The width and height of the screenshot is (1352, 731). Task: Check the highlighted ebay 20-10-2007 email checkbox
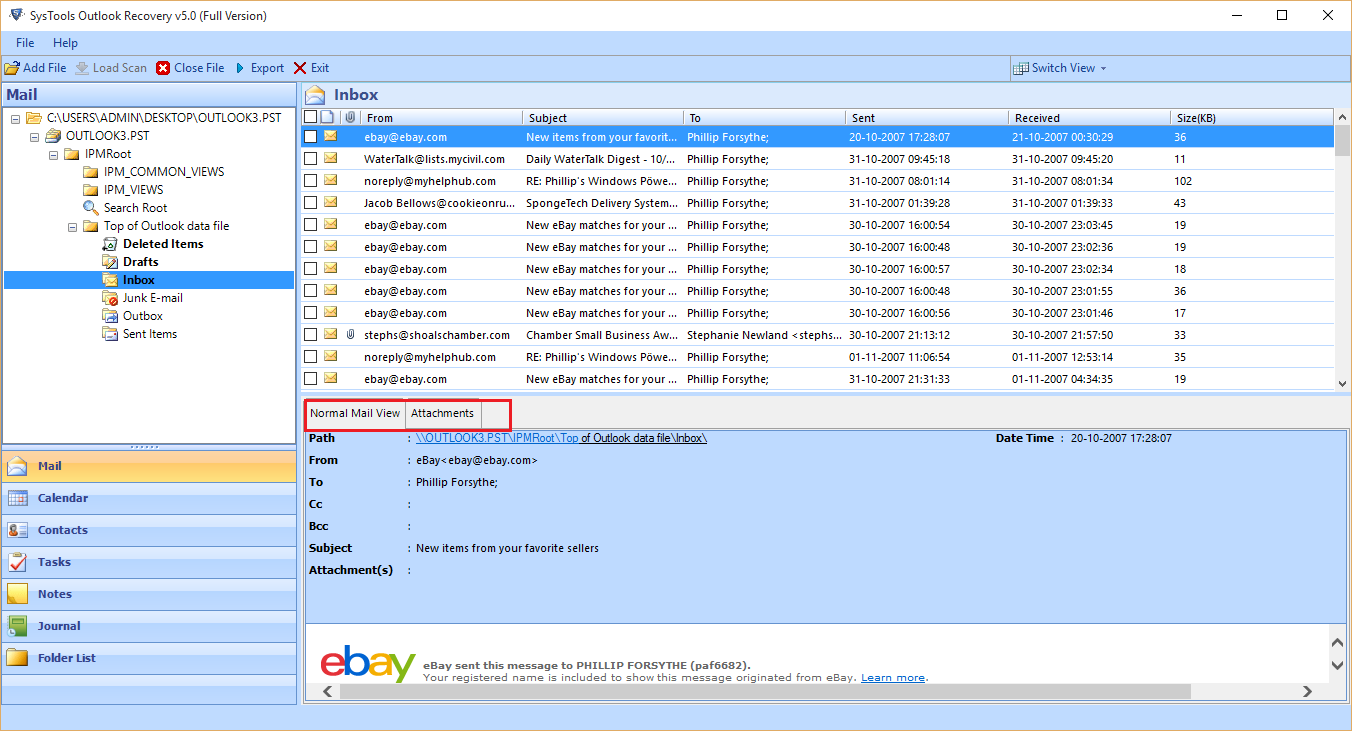[x=310, y=137]
